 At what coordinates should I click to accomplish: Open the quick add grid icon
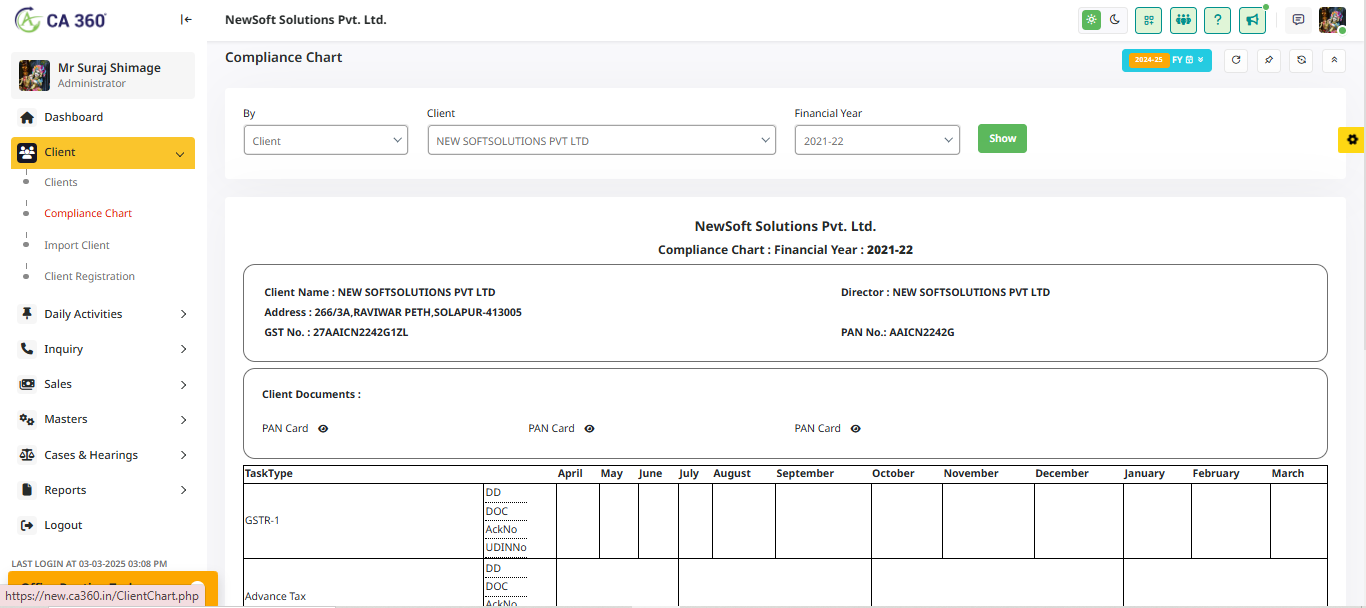pyautogui.click(x=1148, y=20)
